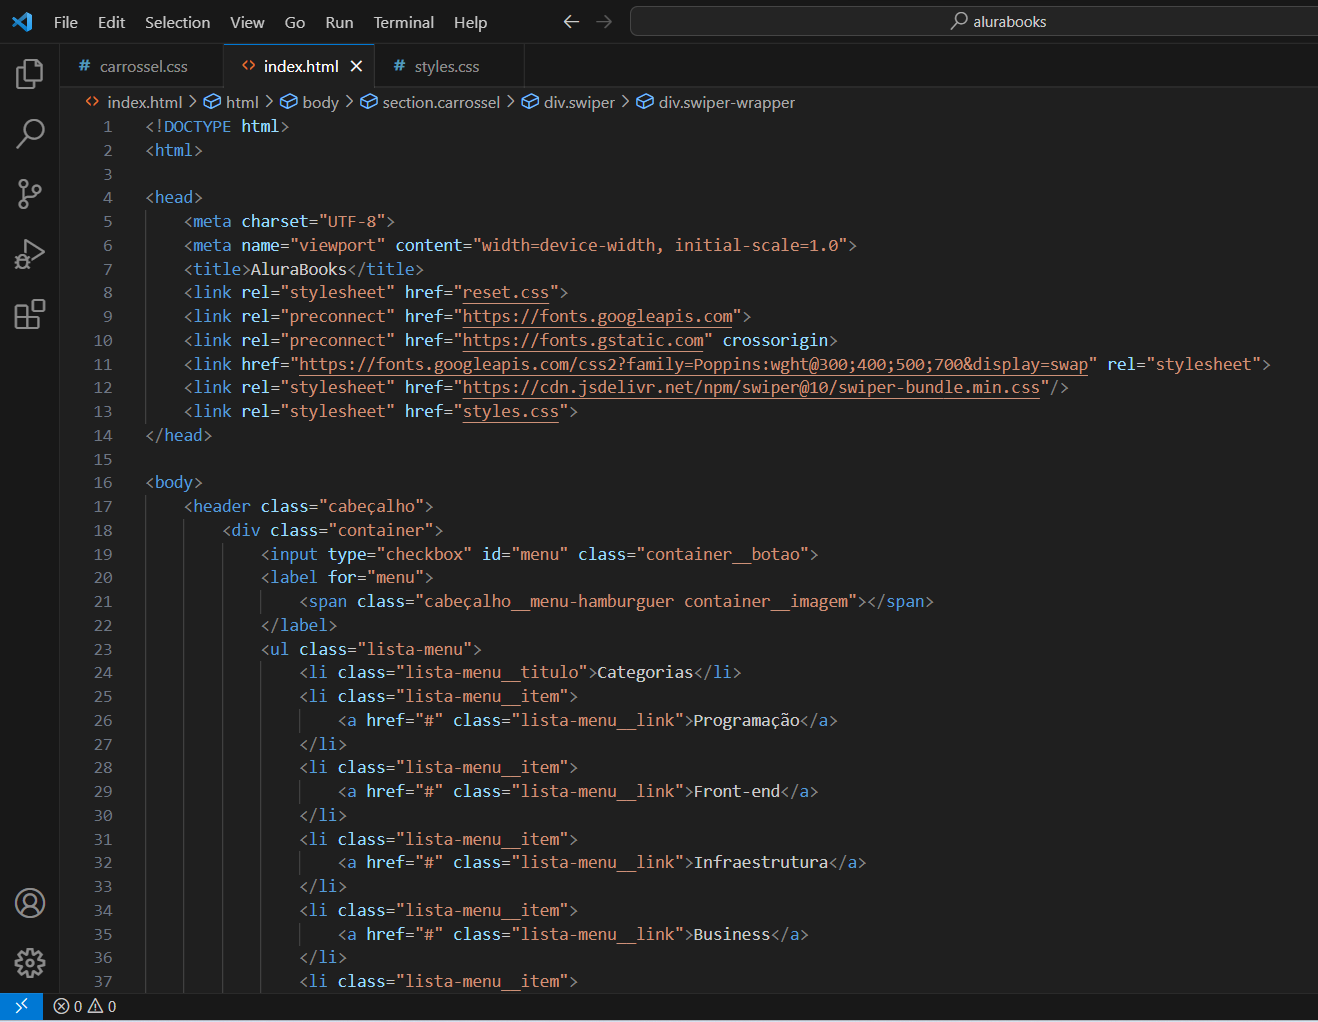Open the Source Control view

coord(30,194)
